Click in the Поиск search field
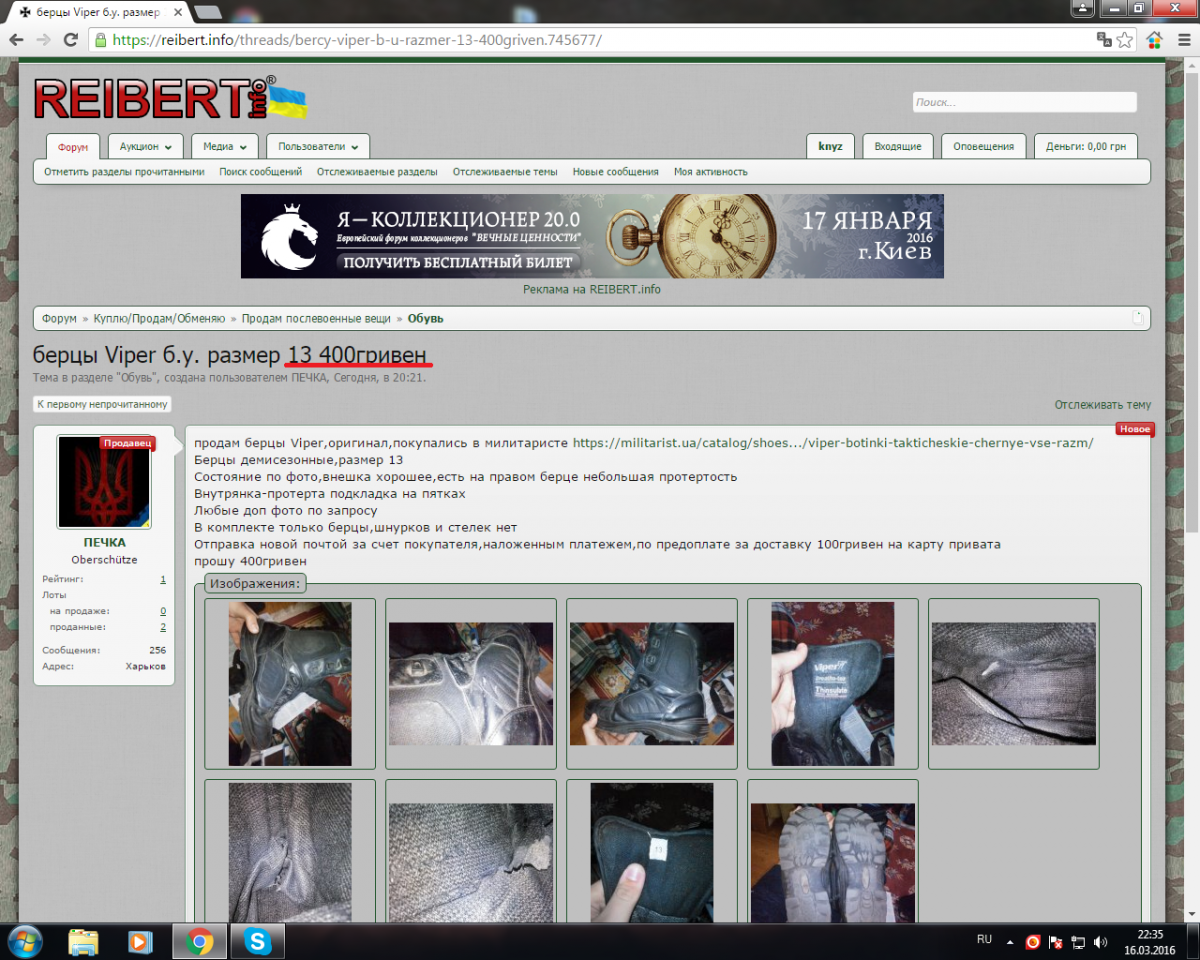Viewport: 1200px width, 960px height. click(x=1024, y=102)
